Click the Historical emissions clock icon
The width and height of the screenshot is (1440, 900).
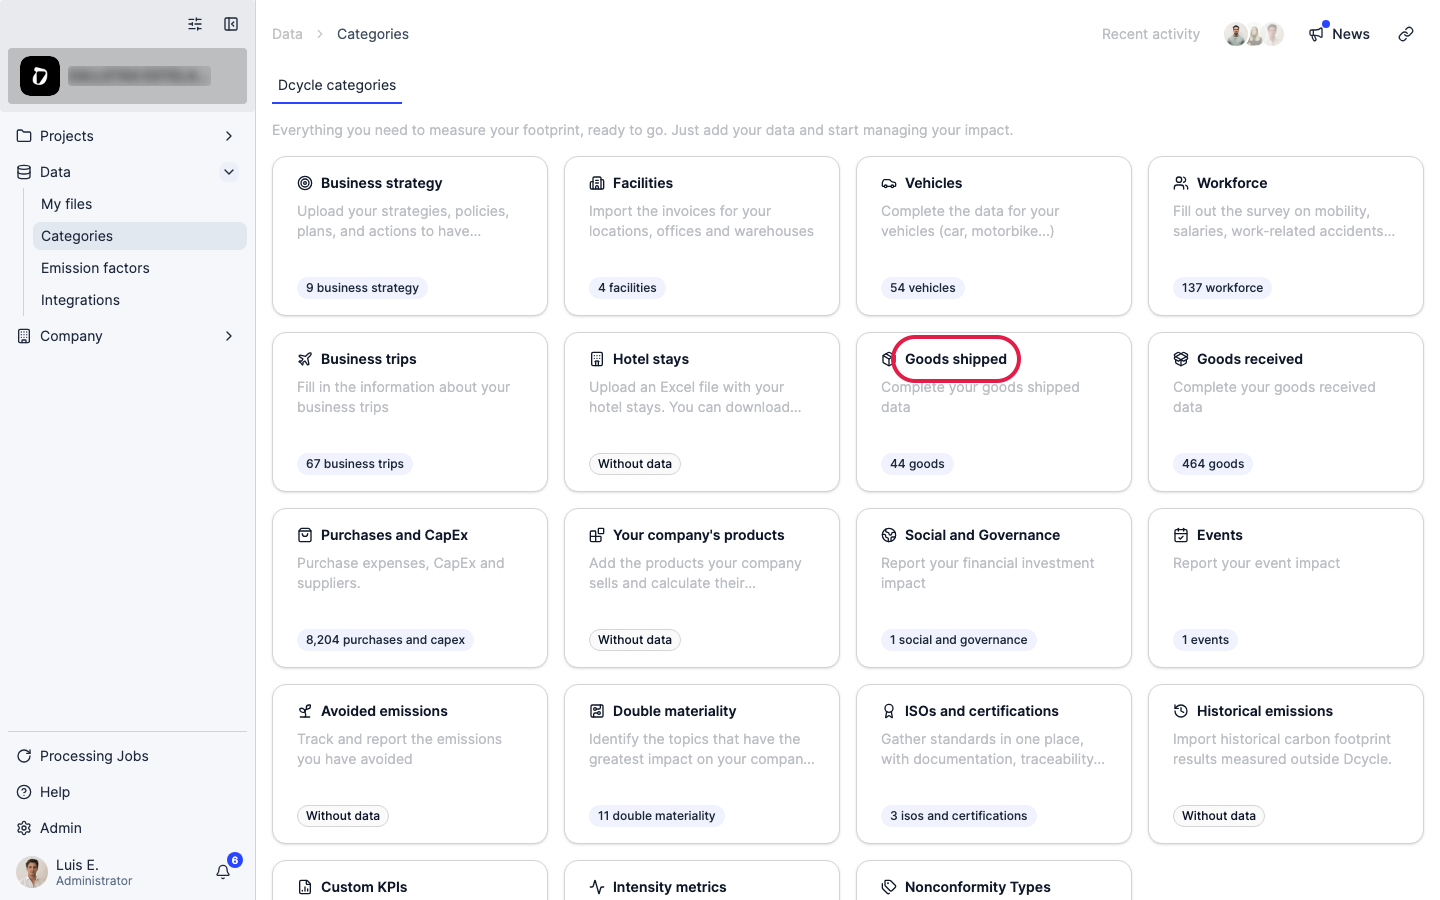coord(1181,711)
